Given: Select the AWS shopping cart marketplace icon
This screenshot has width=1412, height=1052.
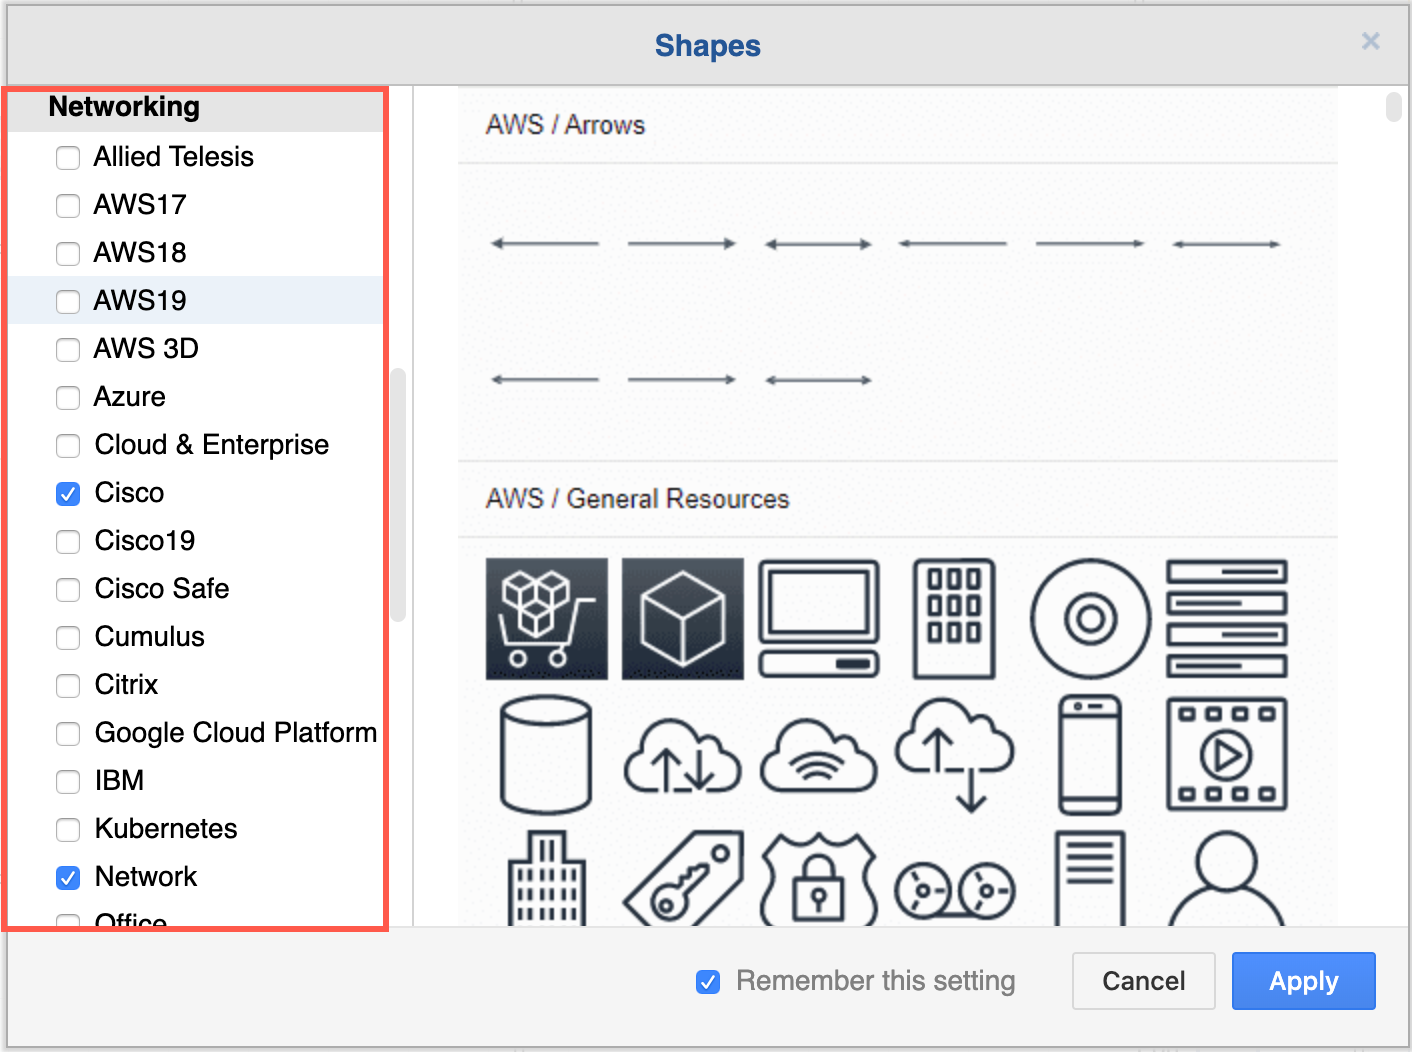Looking at the screenshot, I should 546,618.
